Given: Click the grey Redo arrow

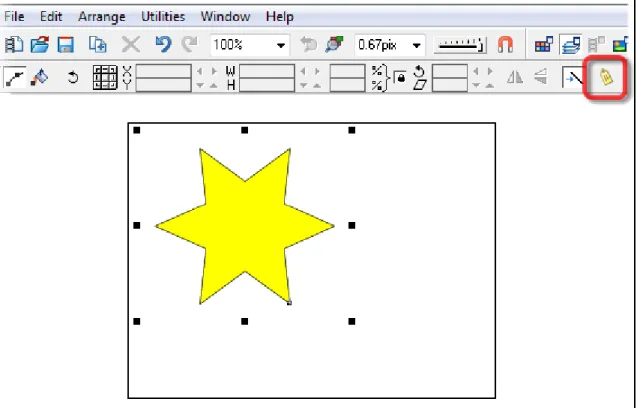Looking at the screenshot, I should pos(189,45).
